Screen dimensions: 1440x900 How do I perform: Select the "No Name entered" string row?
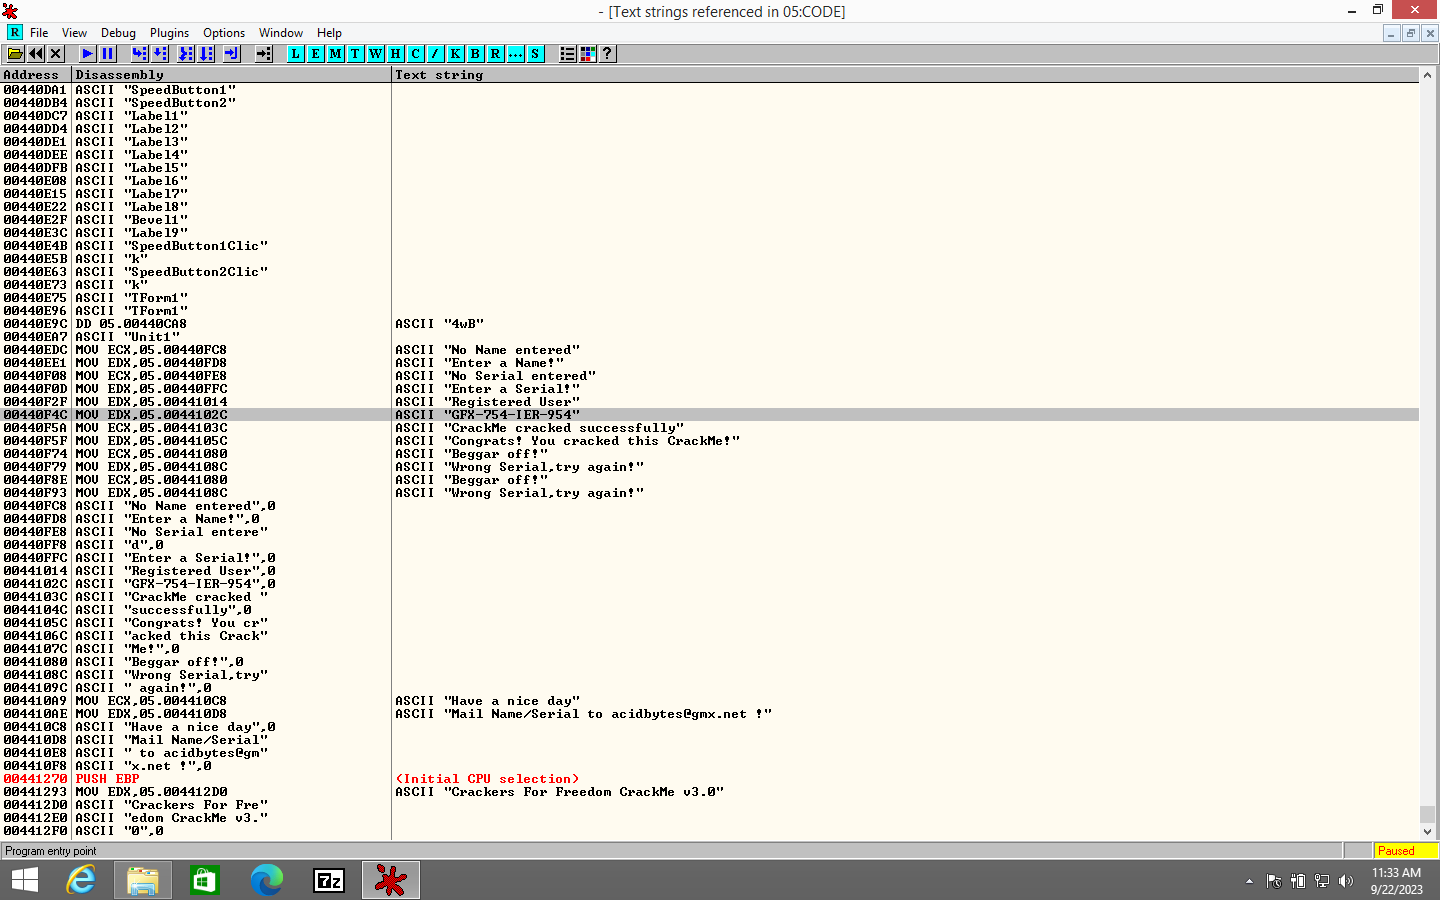(x=709, y=350)
